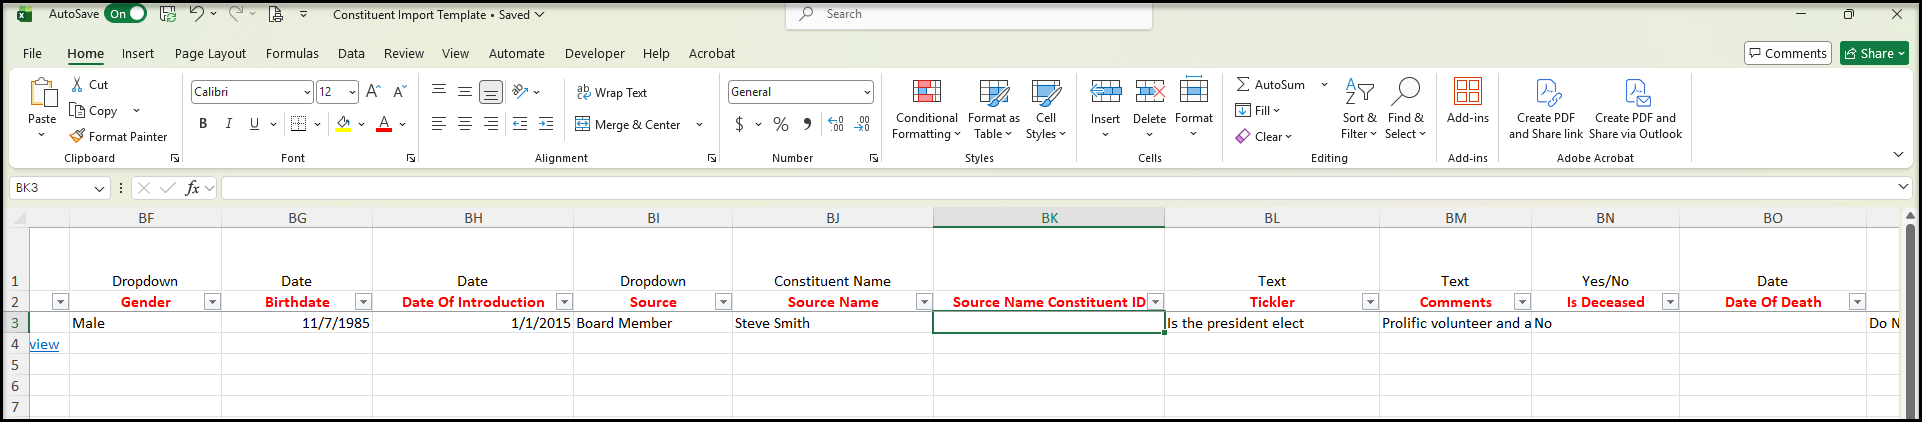Viewport: 1922px width, 422px height.
Task: Apply yellow Fill Color swatch
Action: coord(343,124)
